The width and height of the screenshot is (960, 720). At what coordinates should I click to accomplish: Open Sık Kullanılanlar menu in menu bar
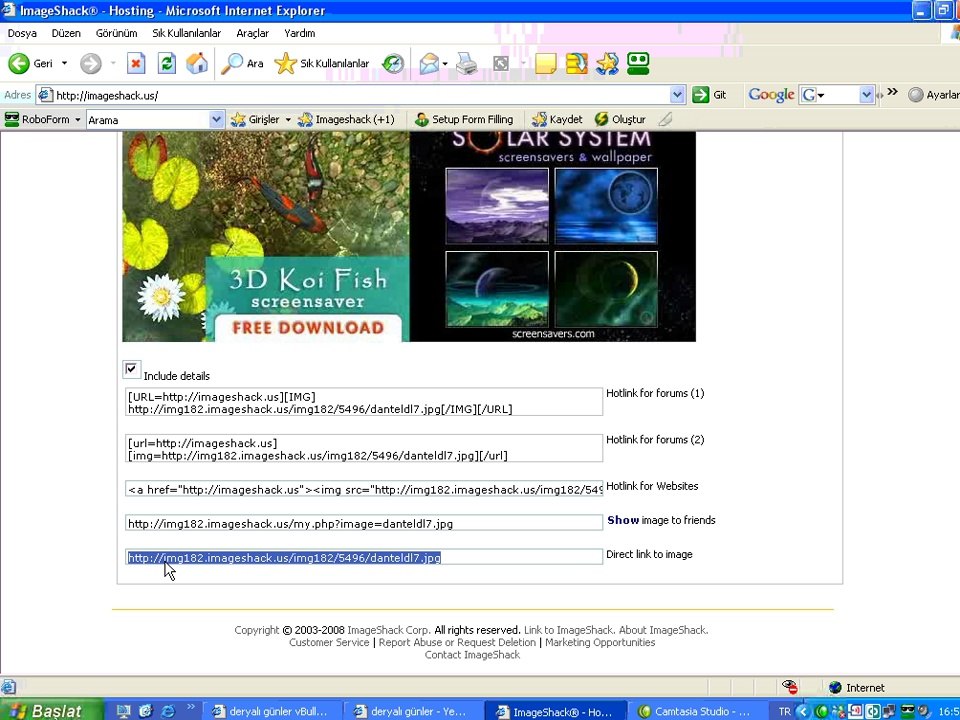[x=187, y=33]
